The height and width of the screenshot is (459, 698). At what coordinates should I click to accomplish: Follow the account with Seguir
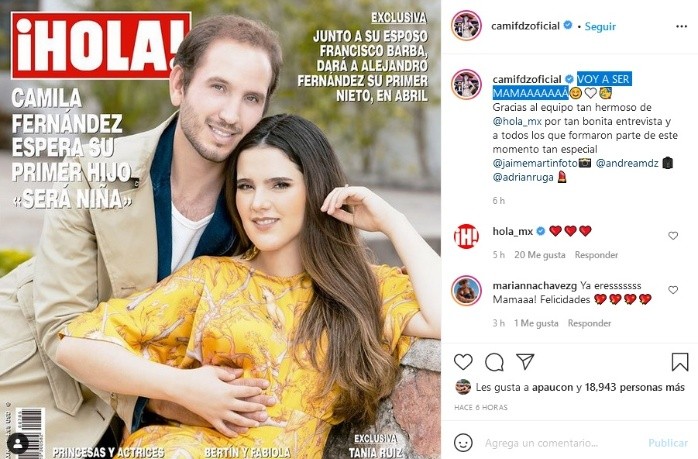coord(600,26)
